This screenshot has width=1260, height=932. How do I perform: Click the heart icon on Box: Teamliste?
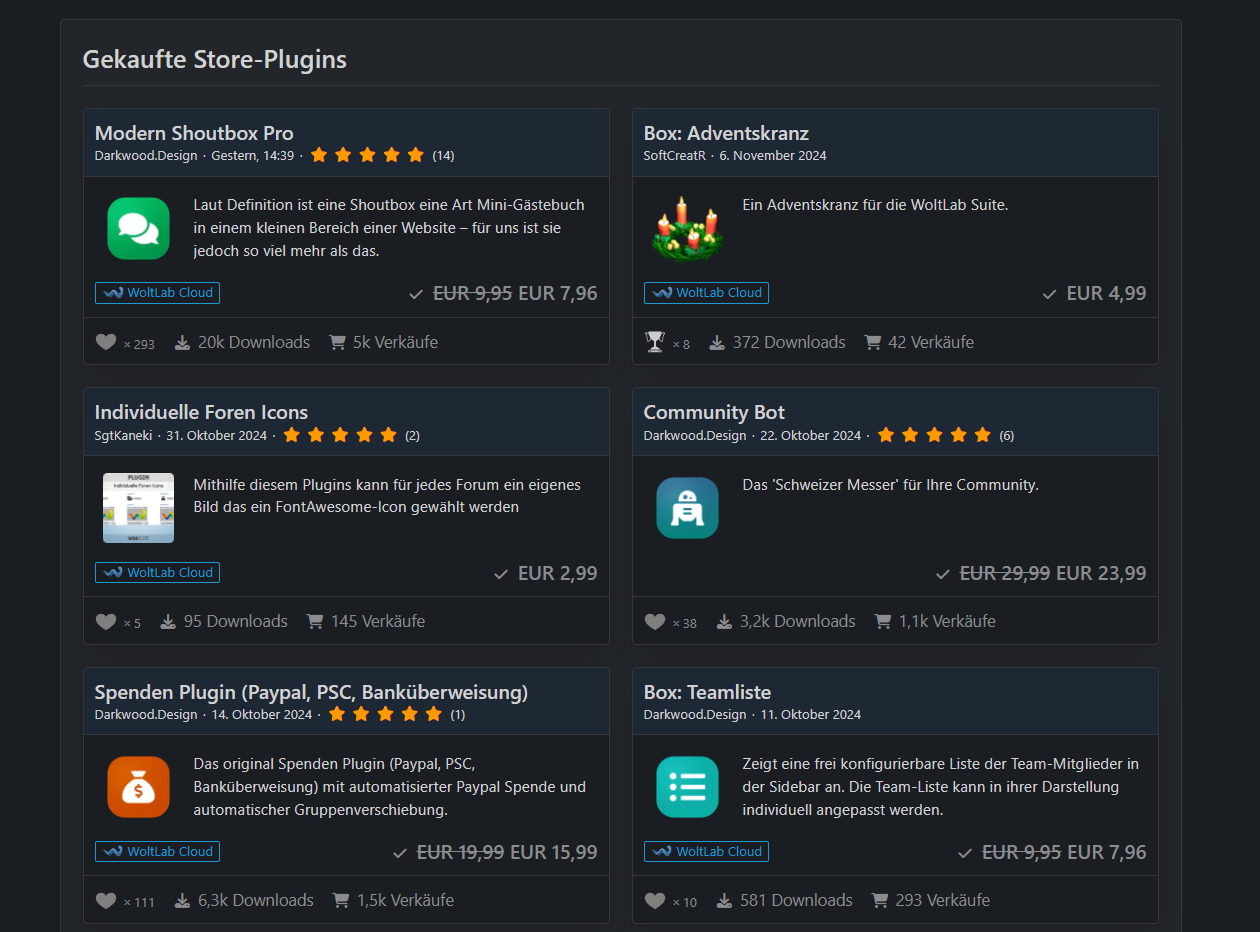[655, 901]
